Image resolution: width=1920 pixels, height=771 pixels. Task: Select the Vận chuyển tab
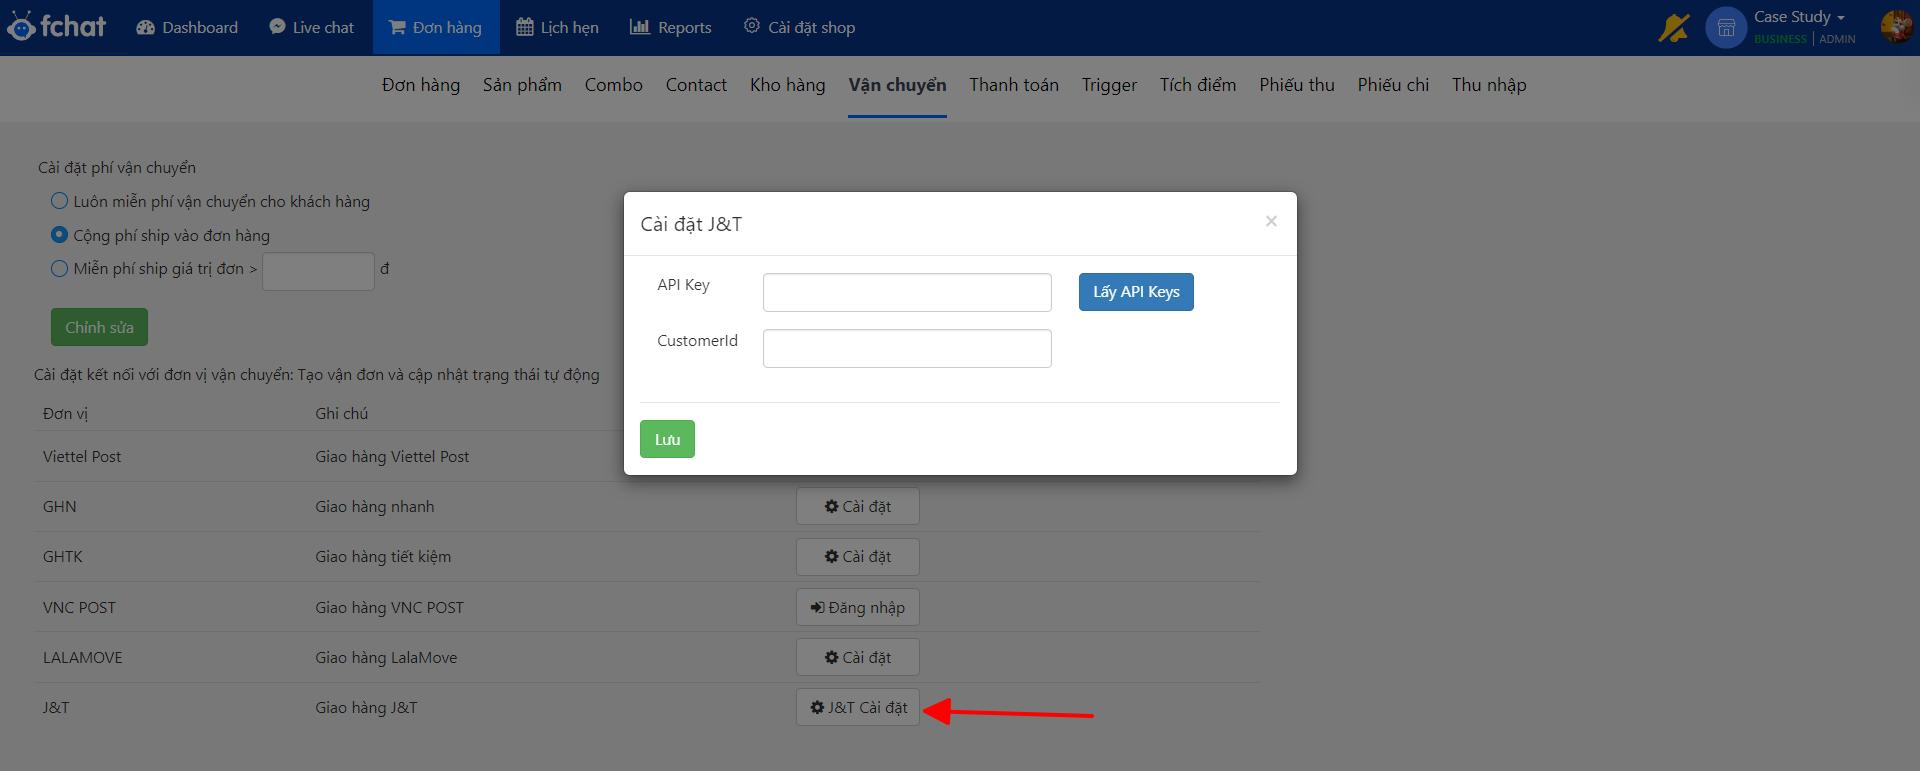[897, 85]
